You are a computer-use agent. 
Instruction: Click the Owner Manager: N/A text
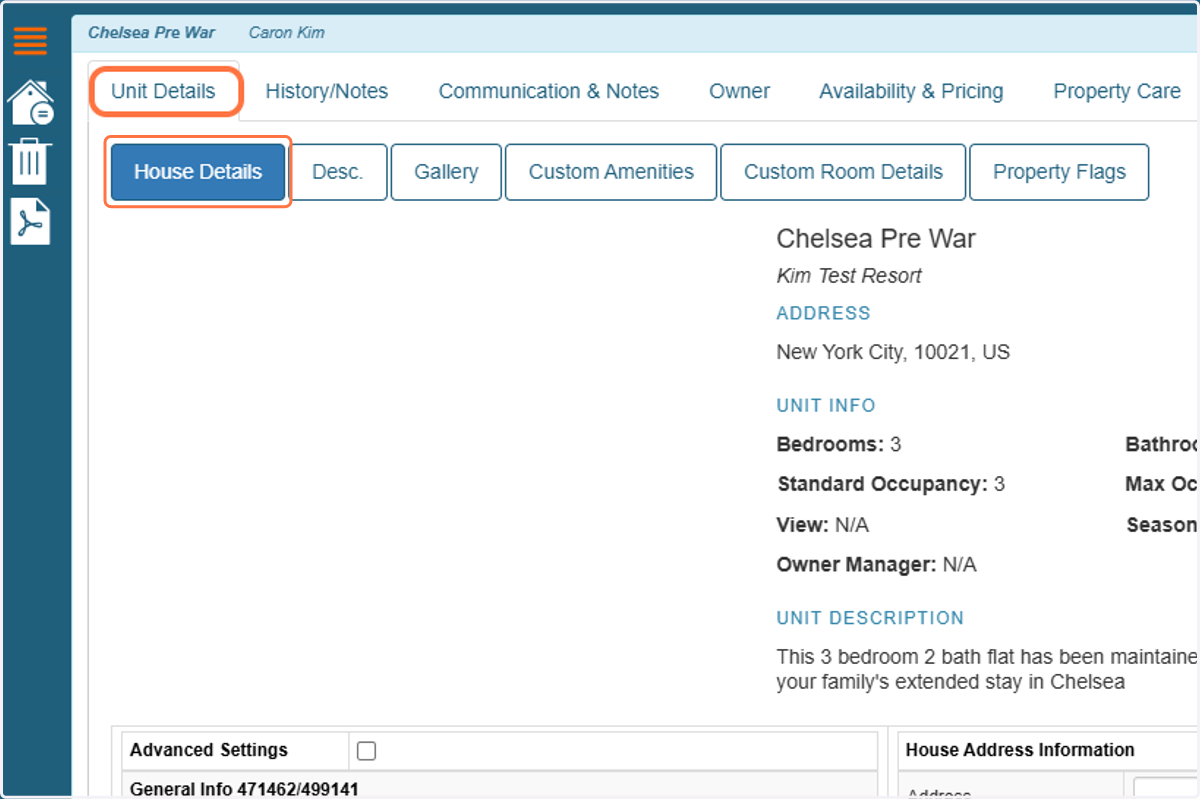tap(876, 565)
